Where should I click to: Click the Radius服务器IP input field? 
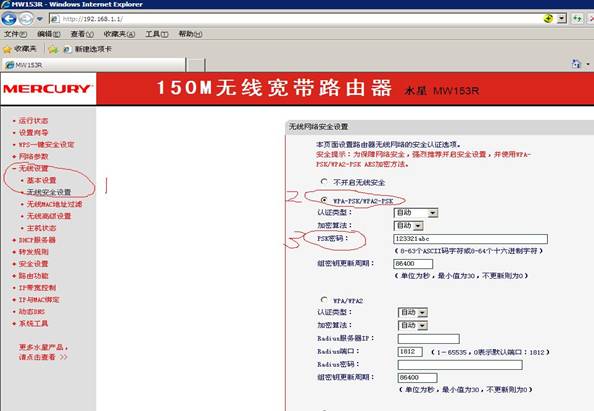click(x=429, y=339)
